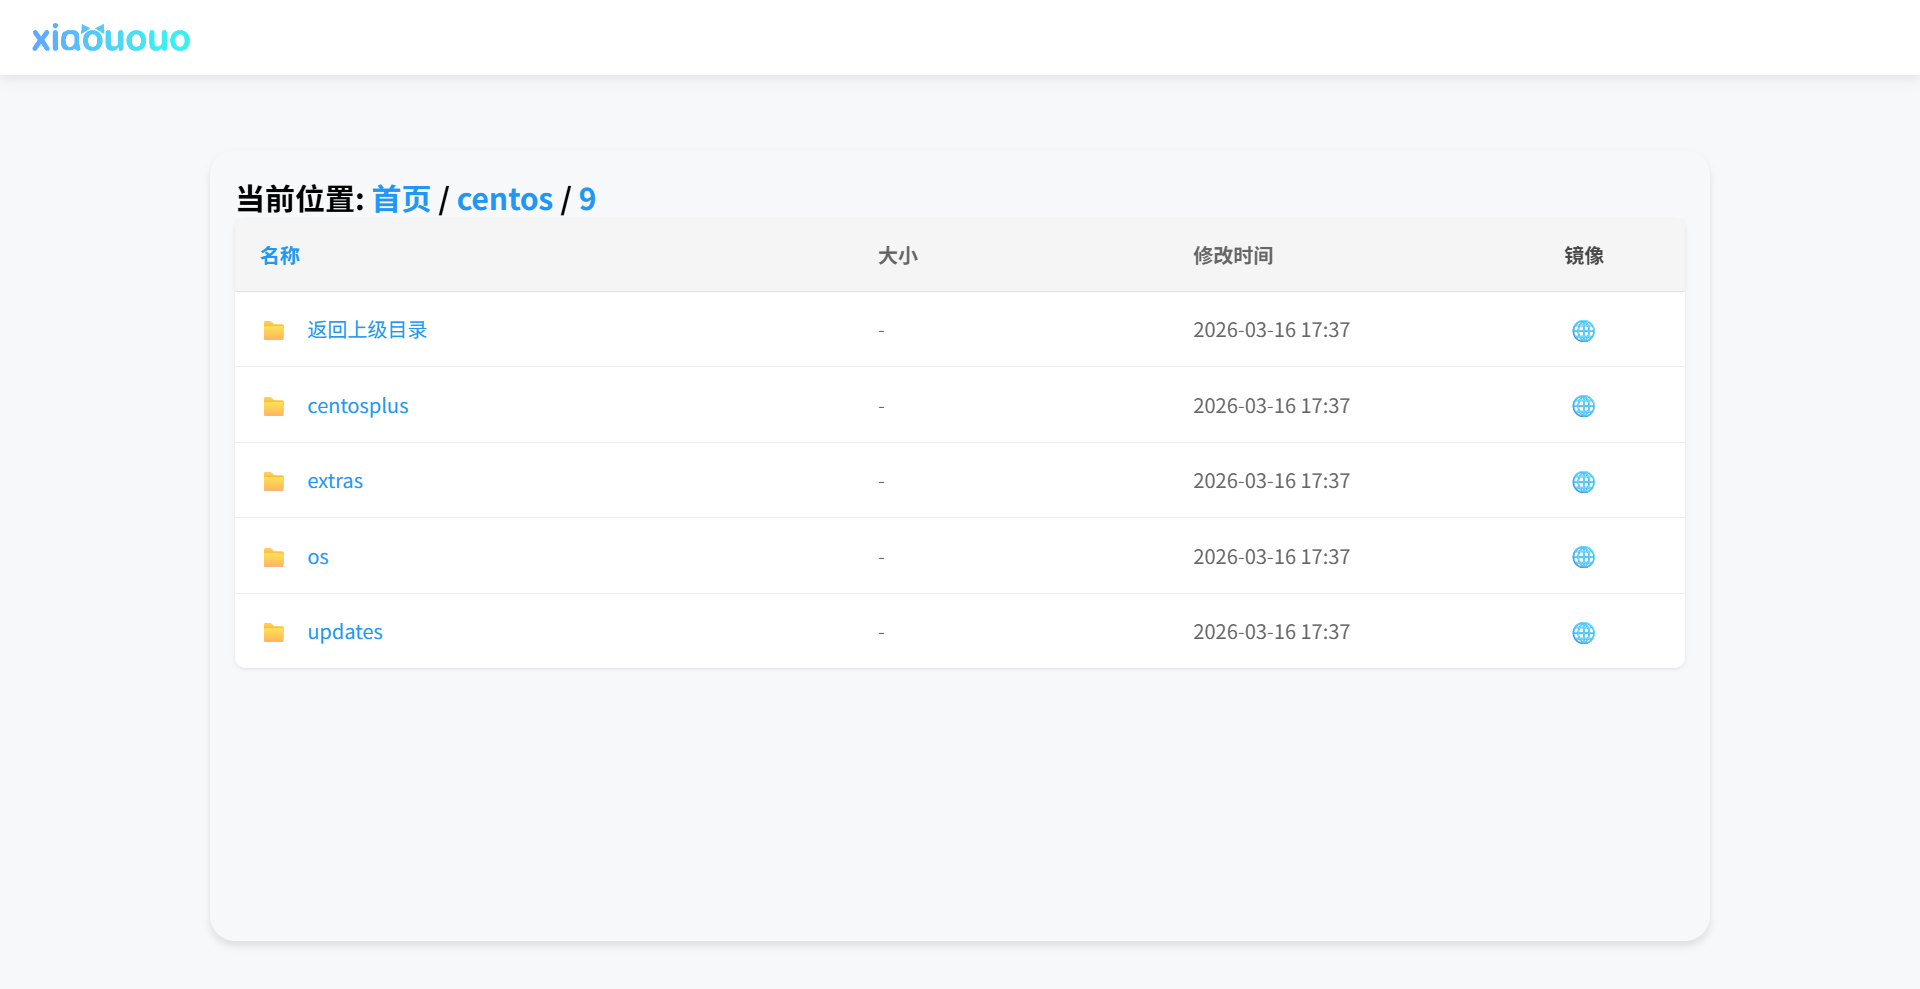Open the updates directory link
The height and width of the screenshot is (989, 1920).
pos(345,632)
